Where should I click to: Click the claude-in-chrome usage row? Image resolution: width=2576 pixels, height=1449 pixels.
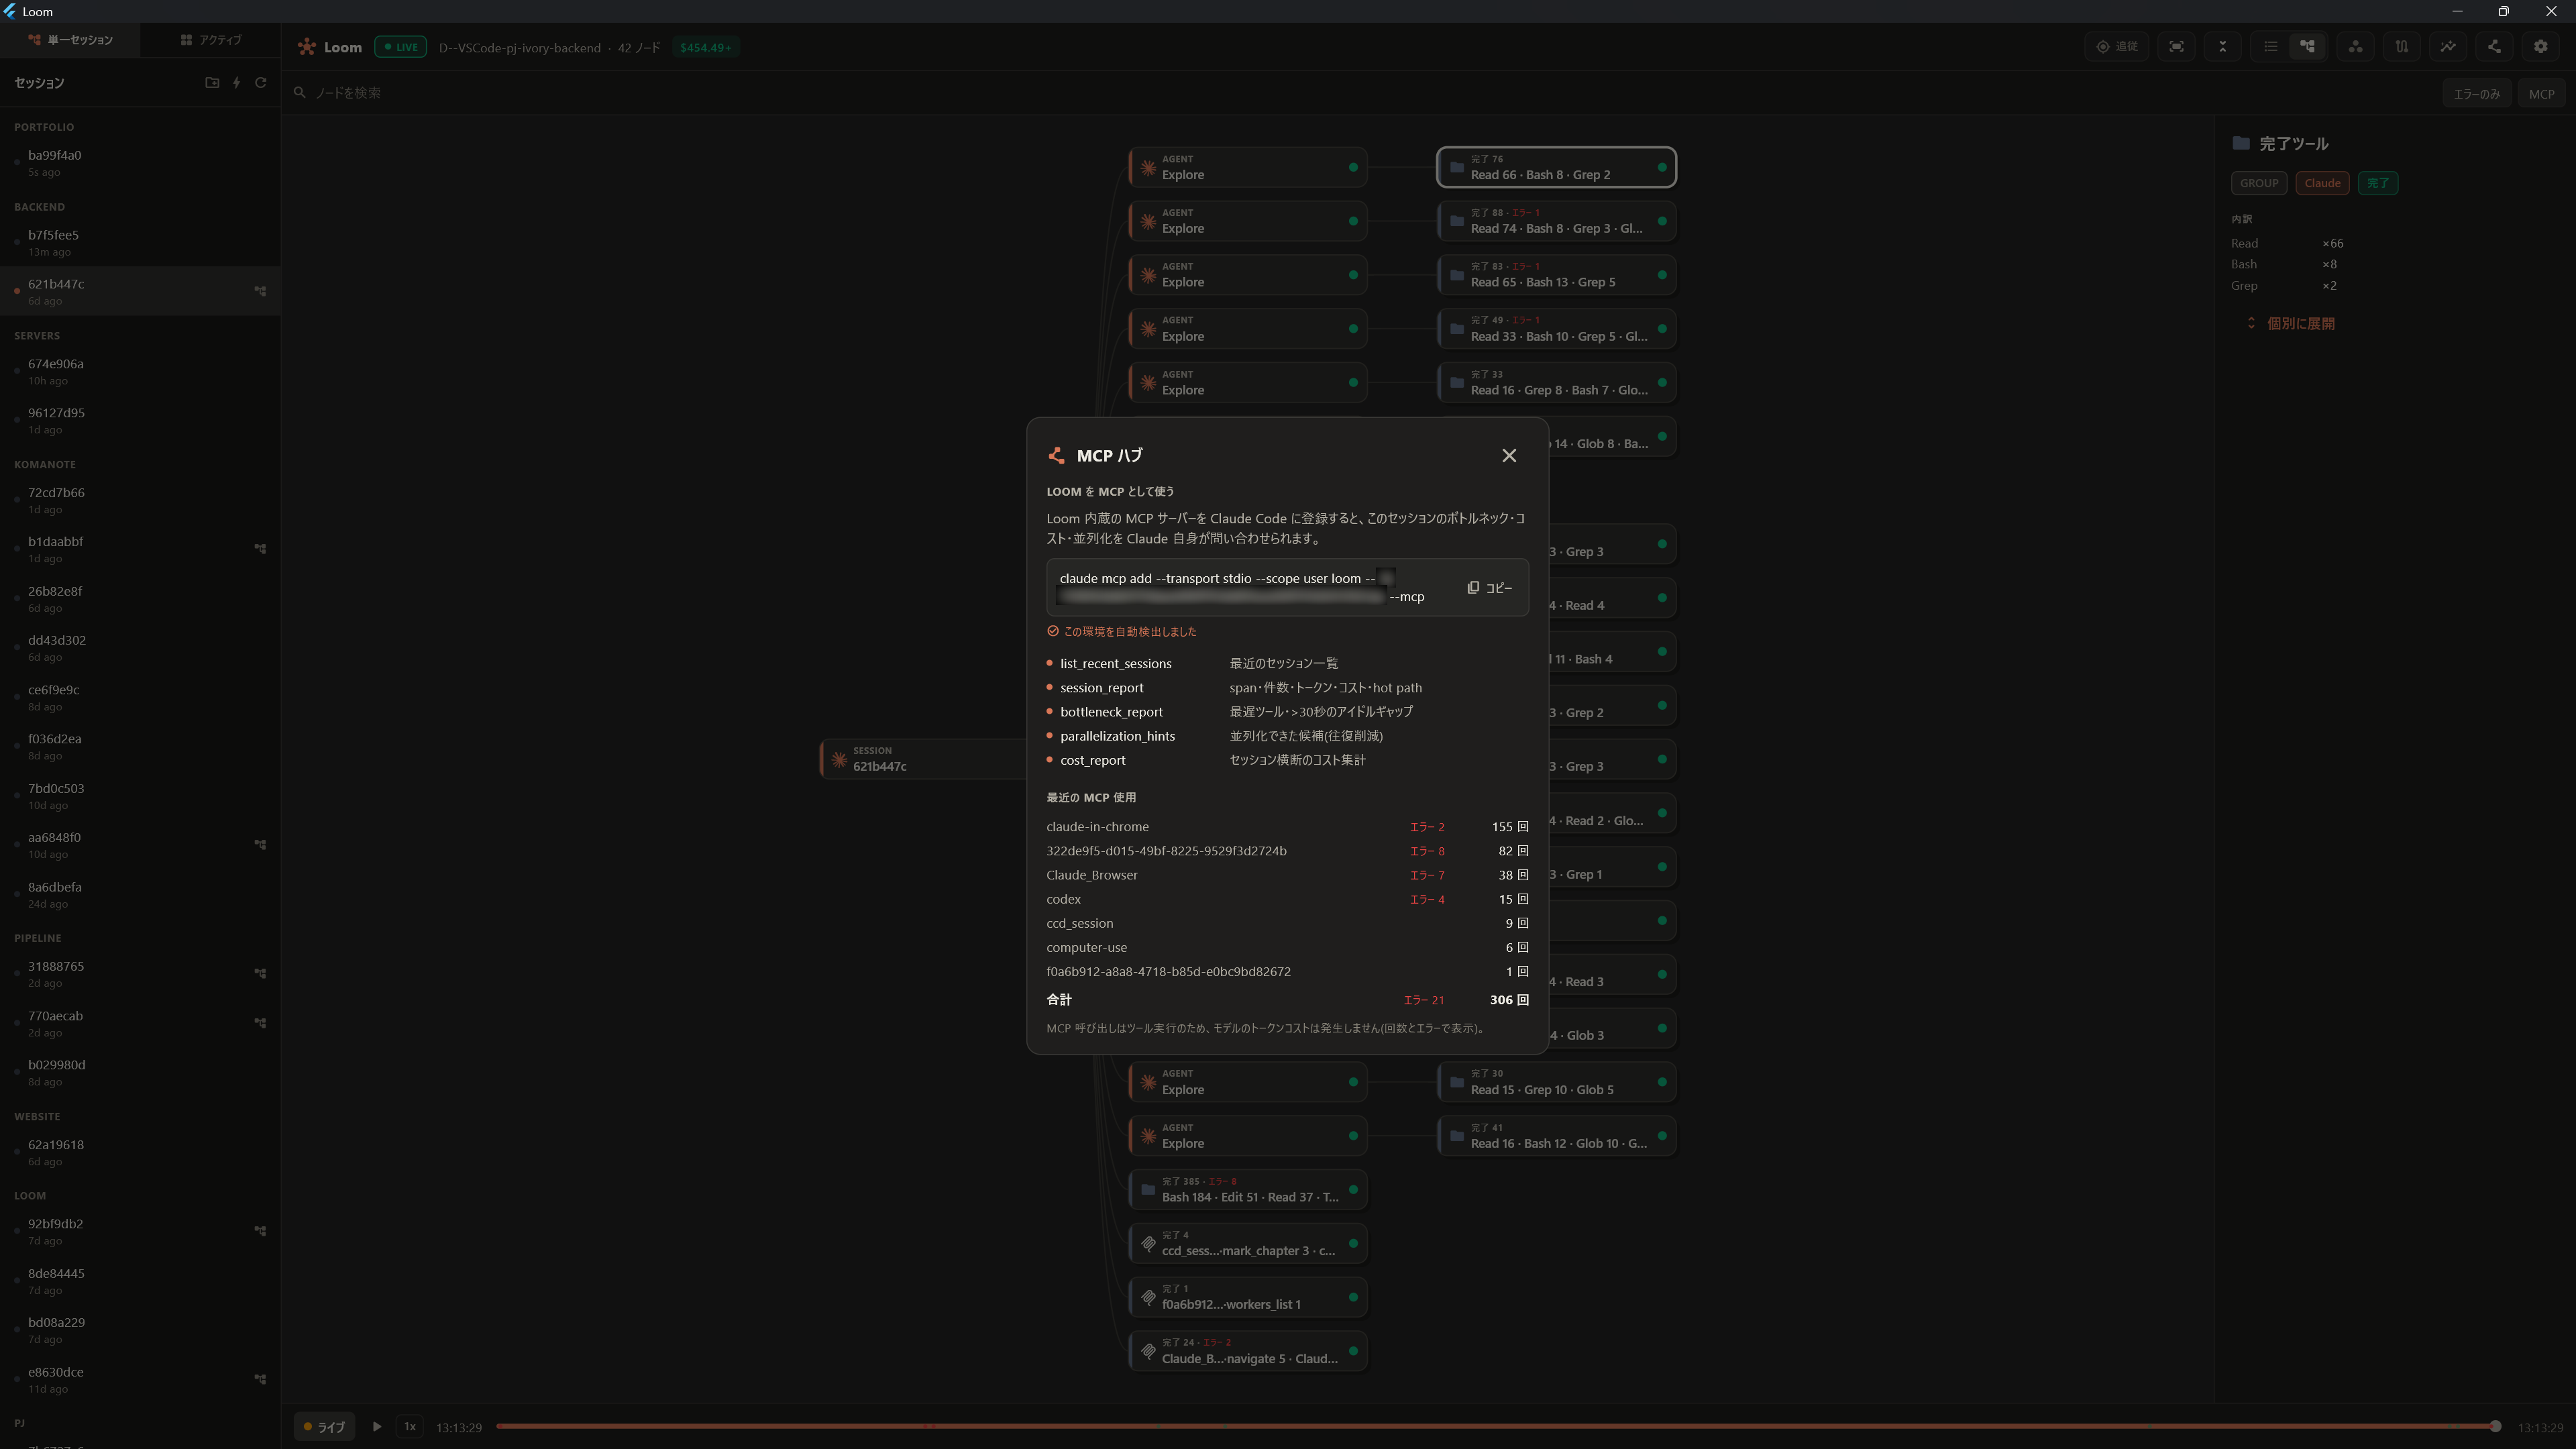[x=1287, y=827]
